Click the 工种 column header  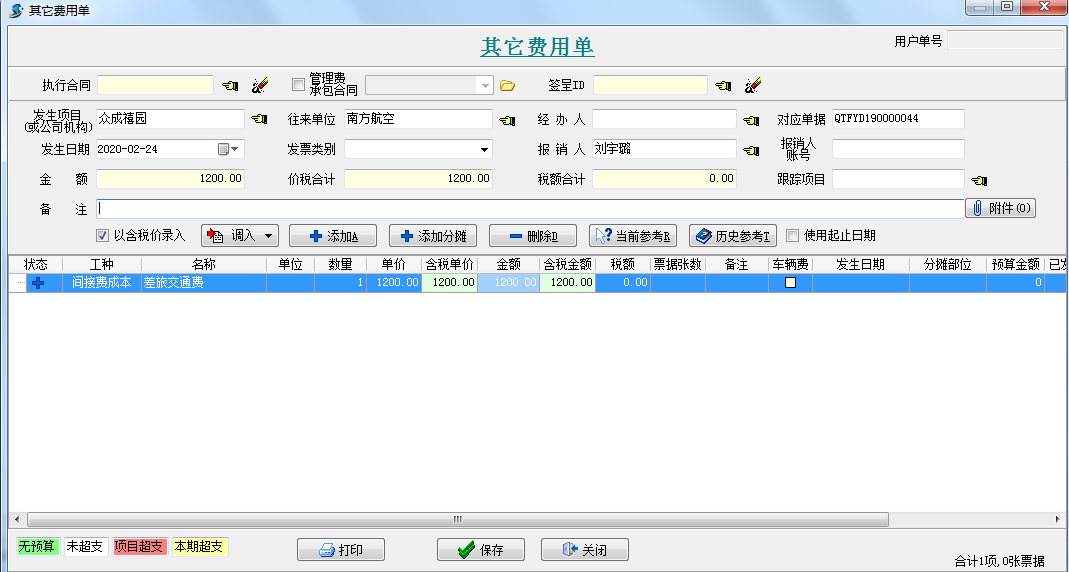pyautogui.click(x=102, y=265)
